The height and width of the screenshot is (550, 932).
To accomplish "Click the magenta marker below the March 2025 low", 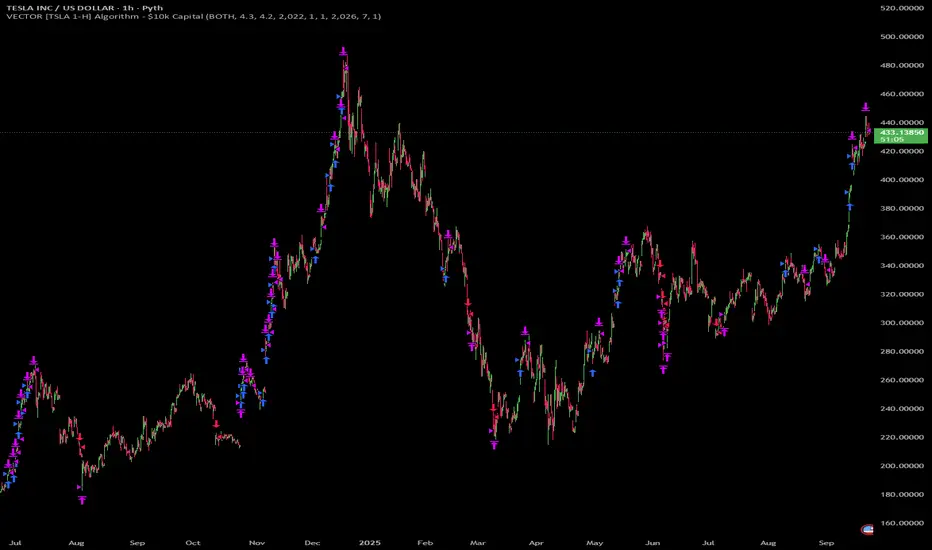I will pos(494,444).
